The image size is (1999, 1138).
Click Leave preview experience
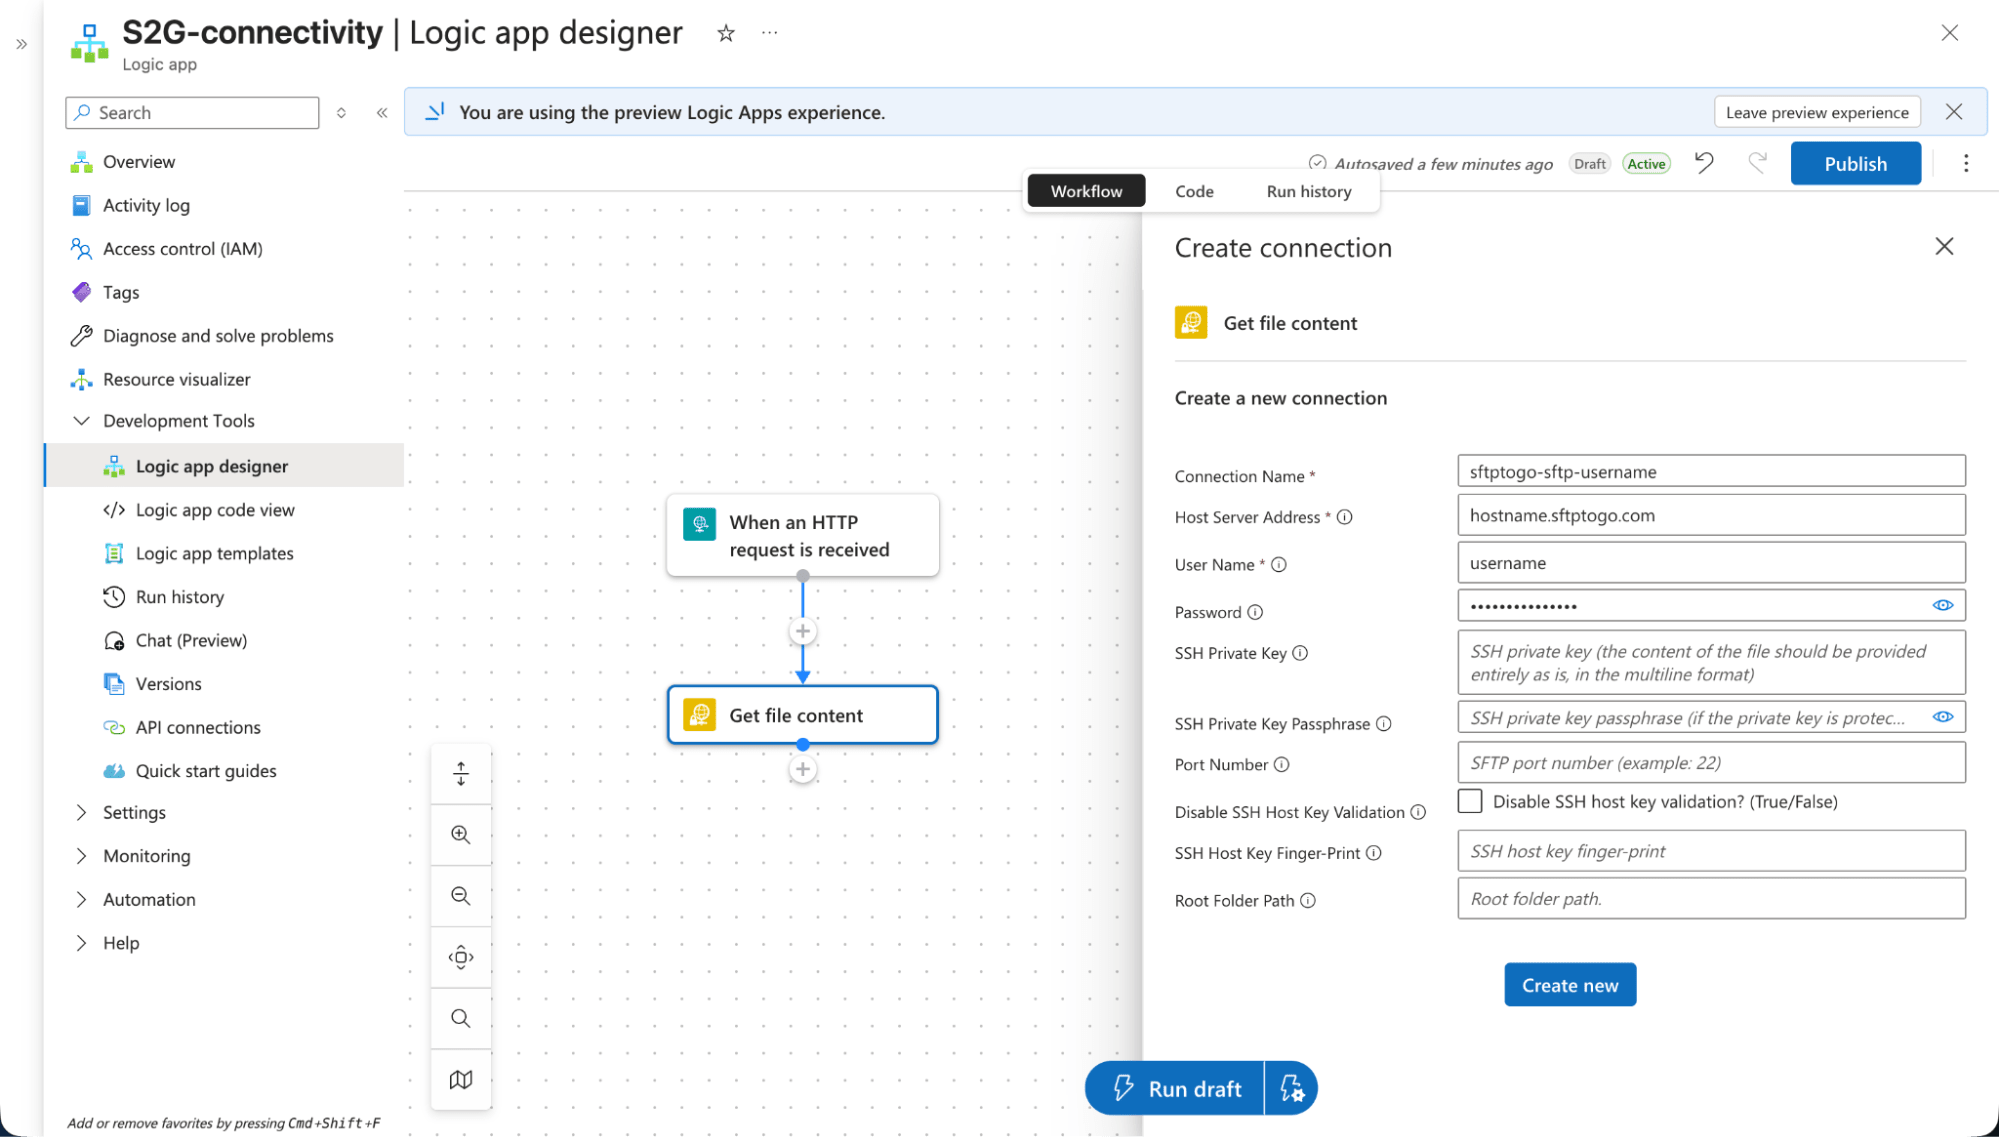(1817, 112)
